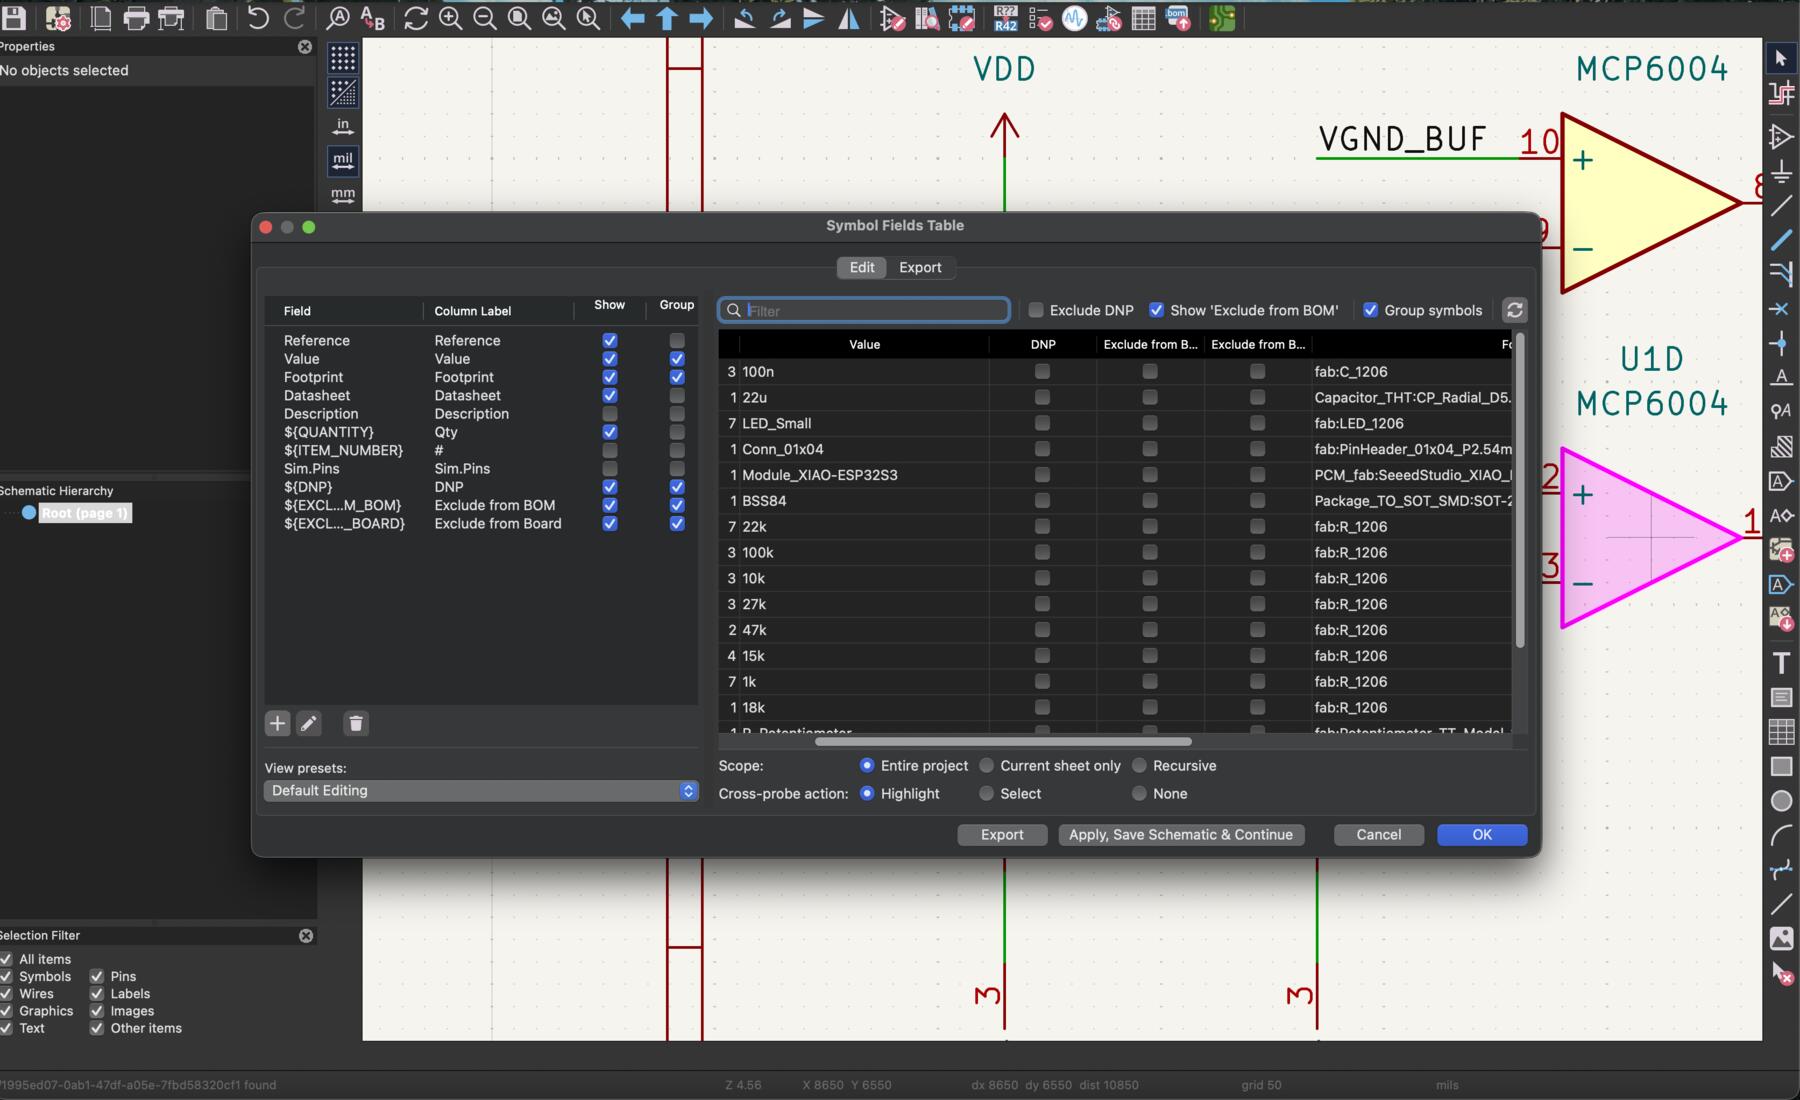Undo the last action
The height and width of the screenshot is (1100, 1800).
[x=258, y=18]
